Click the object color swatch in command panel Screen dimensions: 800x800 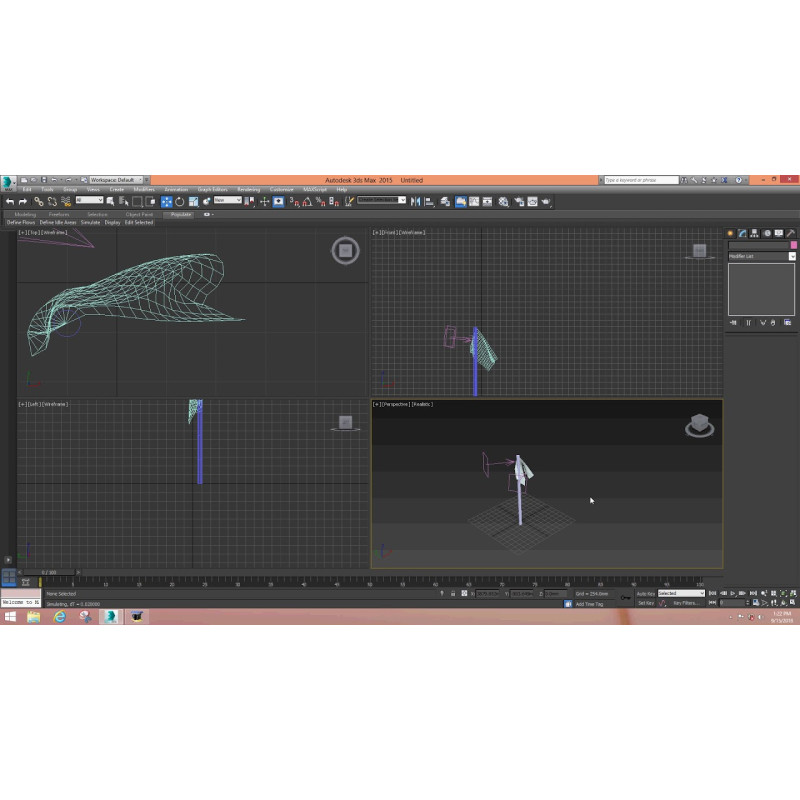pos(794,245)
